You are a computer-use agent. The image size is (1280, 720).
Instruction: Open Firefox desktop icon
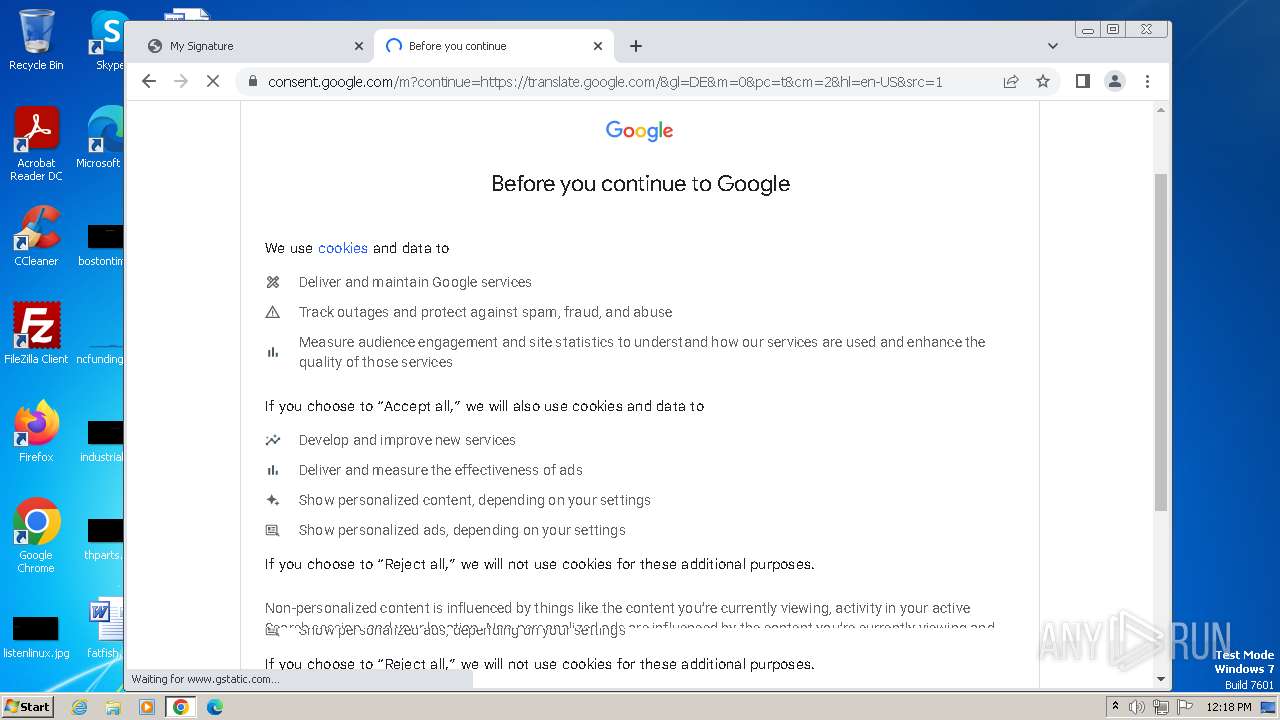36,432
